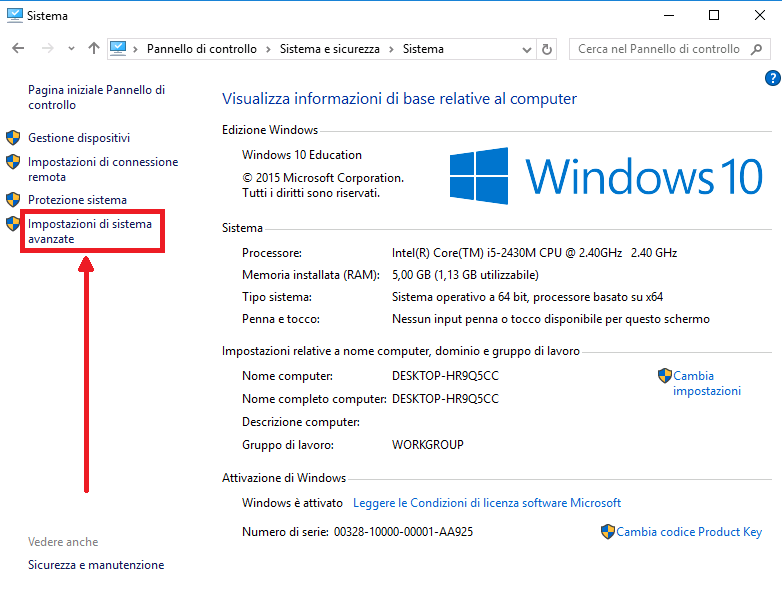
Task: Click shield icon beside Impostazioni di sistema avanzate
Action: (x=13, y=223)
